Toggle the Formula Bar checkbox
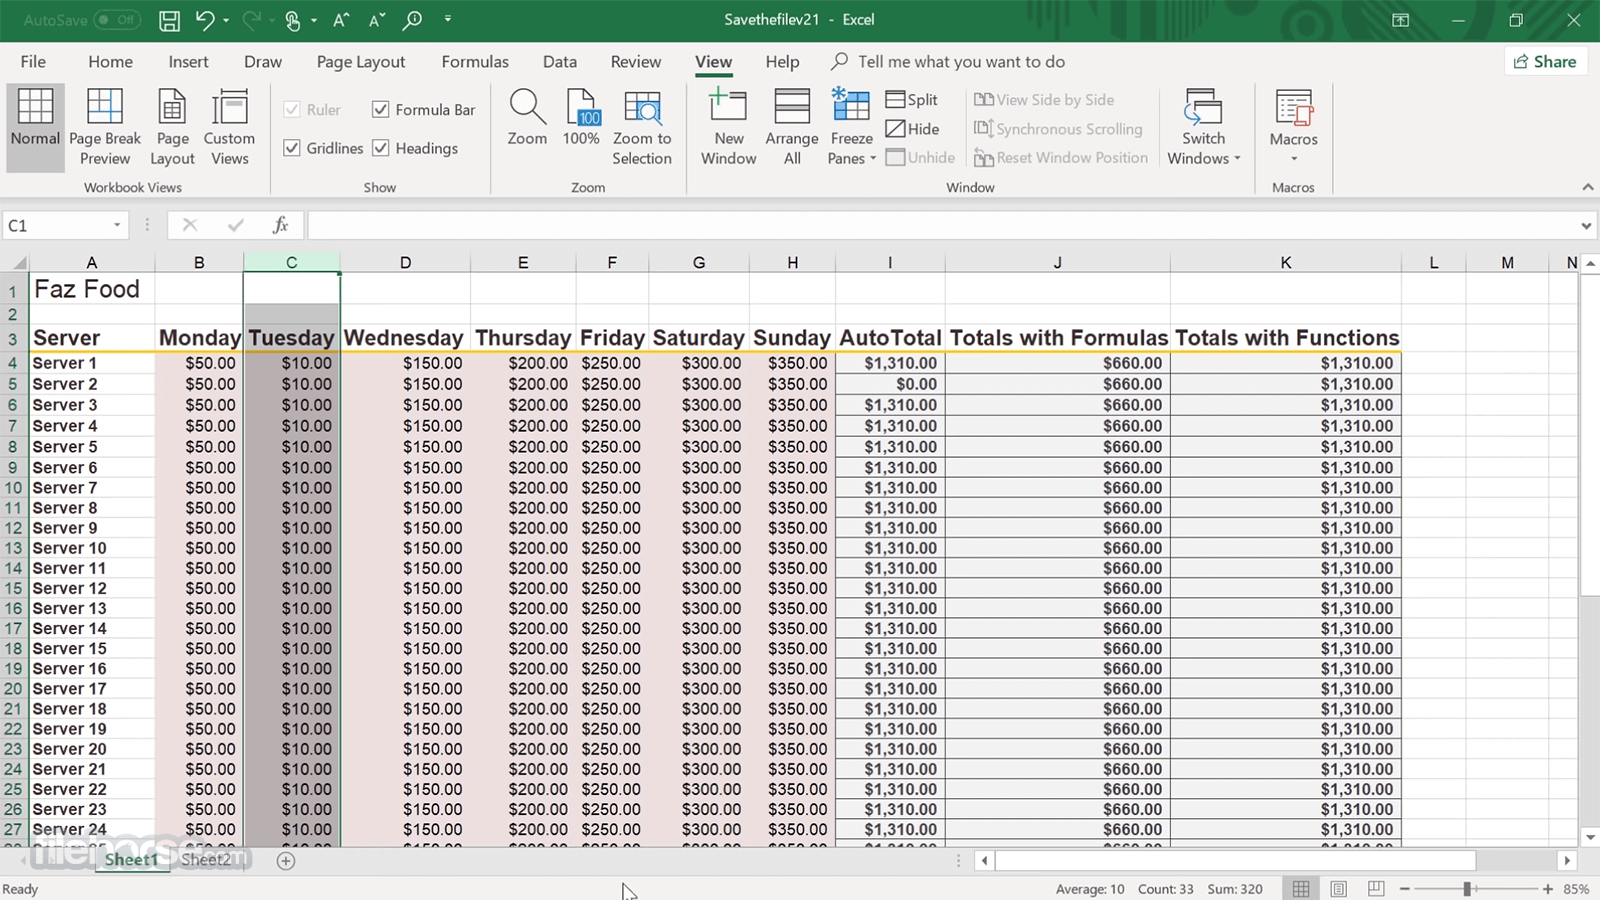The width and height of the screenshot is (1600, 900). click(381, 110)
